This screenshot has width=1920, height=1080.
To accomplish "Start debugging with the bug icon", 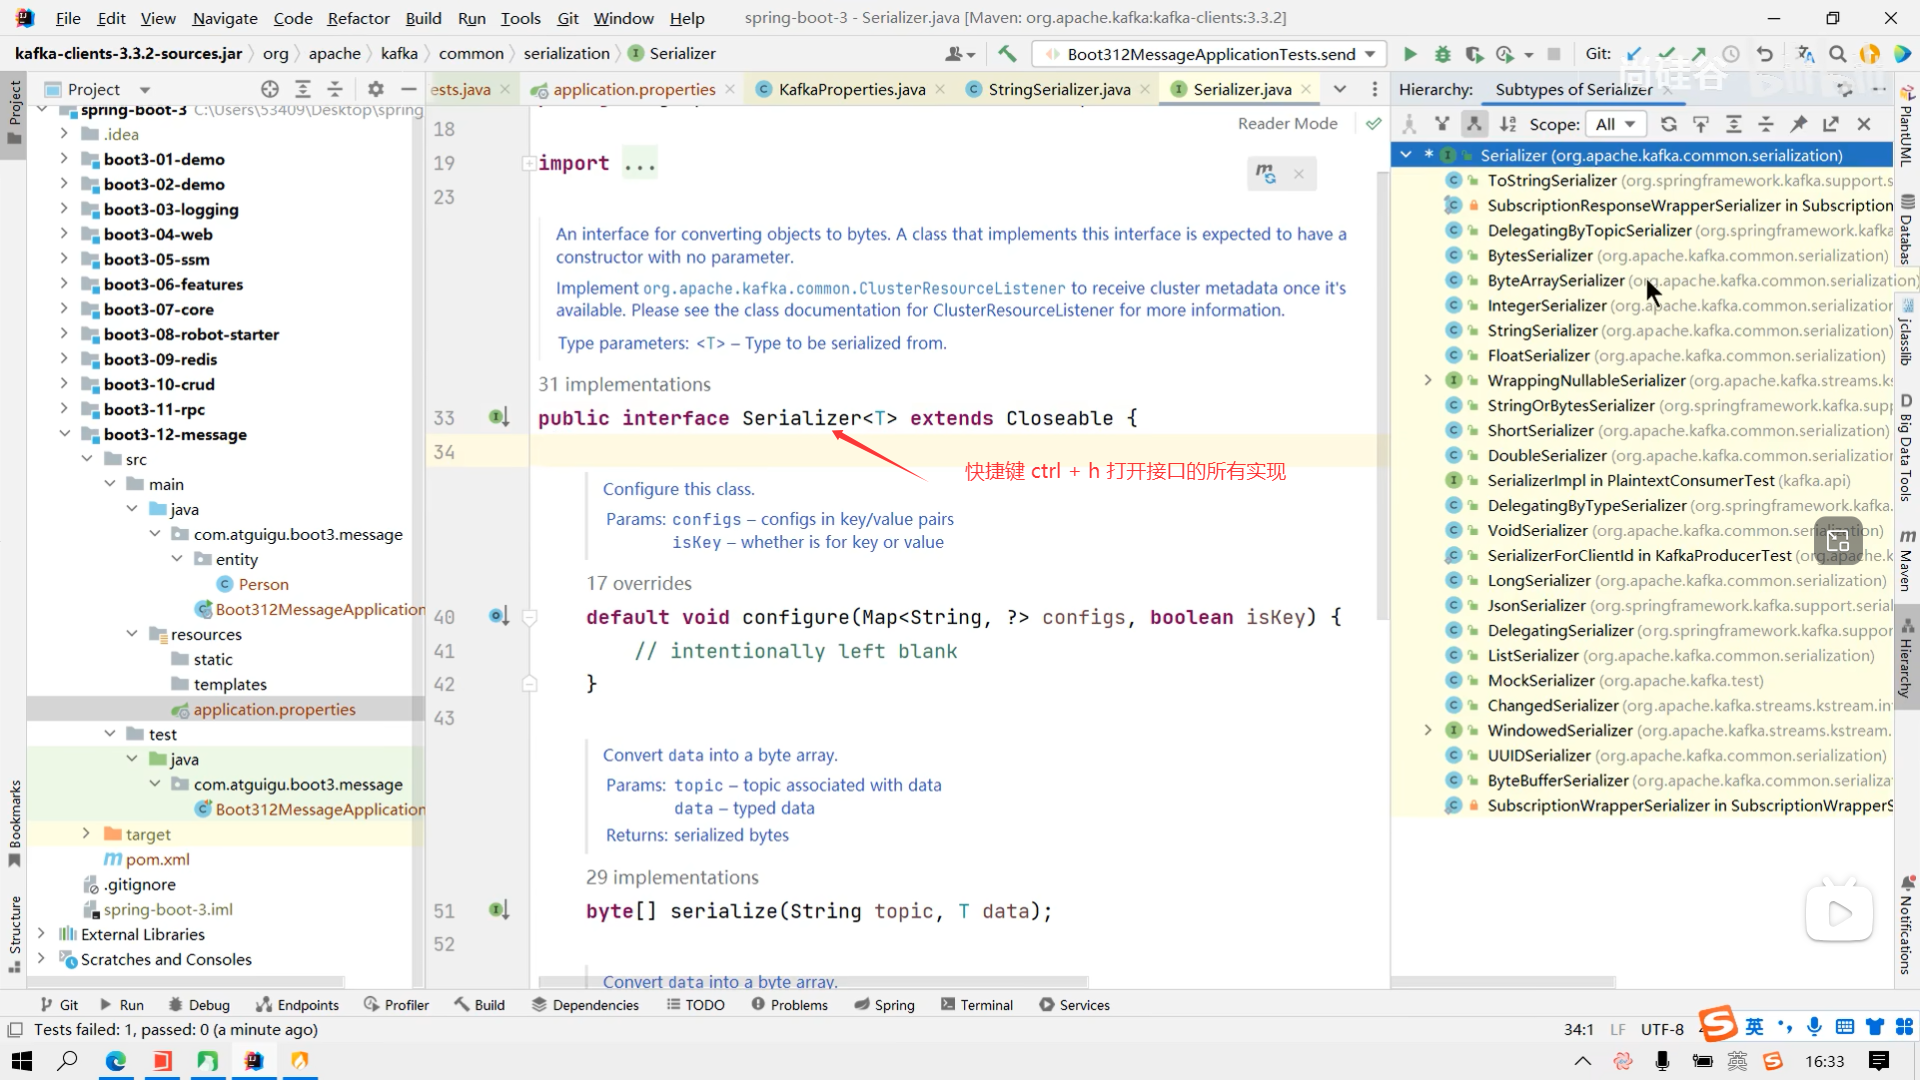I will pos(1442,54).
